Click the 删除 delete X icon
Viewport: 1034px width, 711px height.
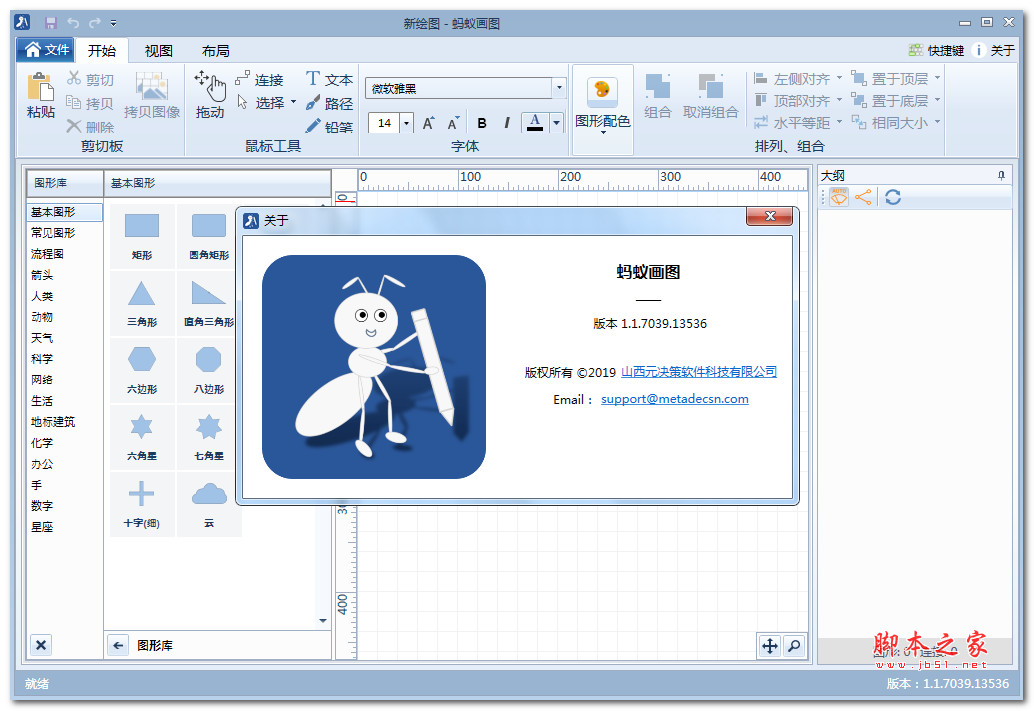(x=74, y=126)
